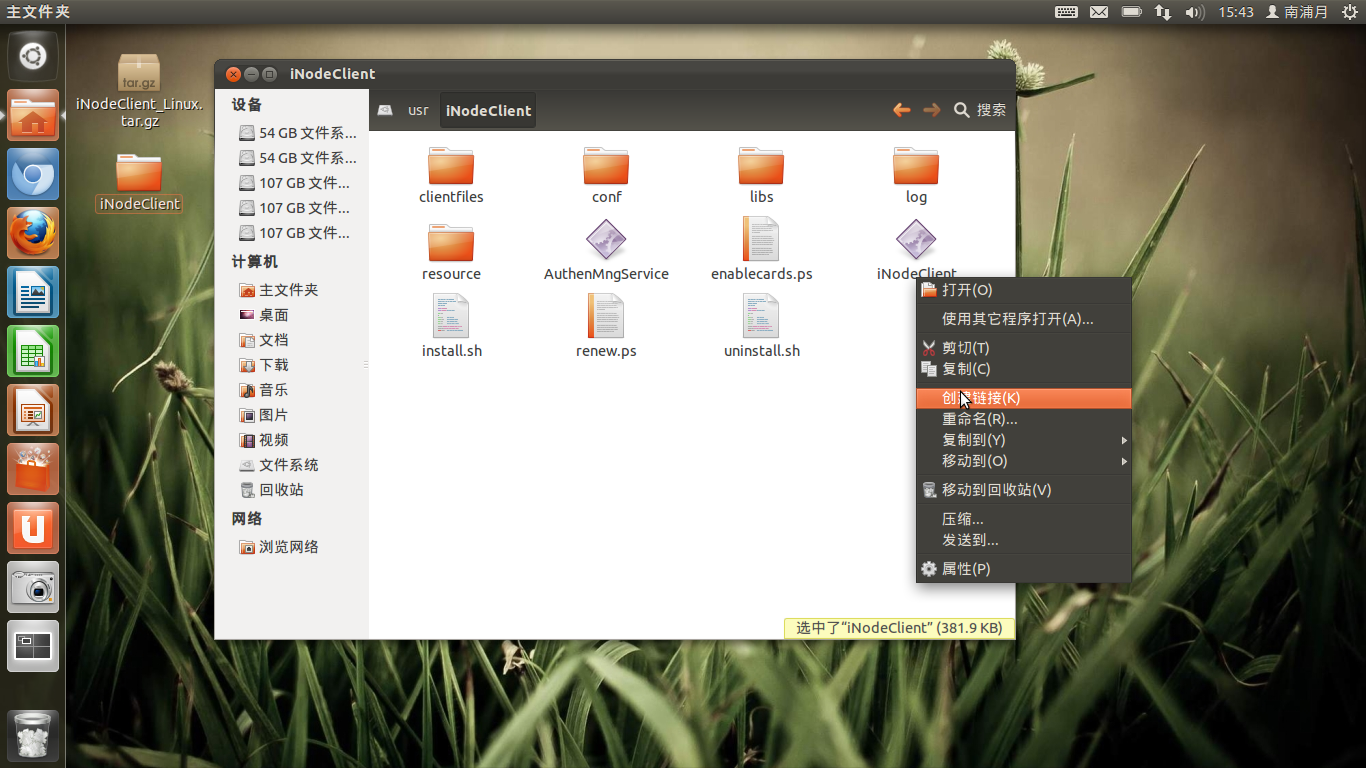Click the usr path bar button
The width and height of the screenshot is (1366, 768).
(x=418, y=110)
